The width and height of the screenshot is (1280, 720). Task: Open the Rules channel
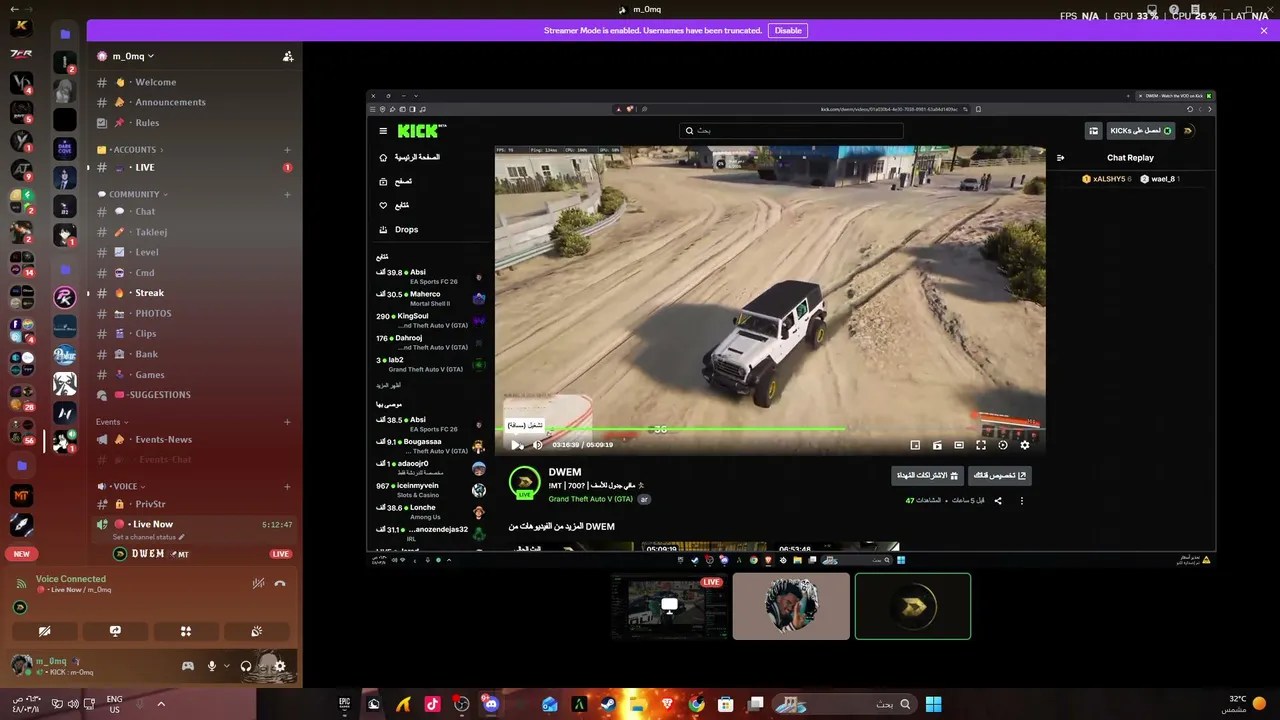click(194, 123)
